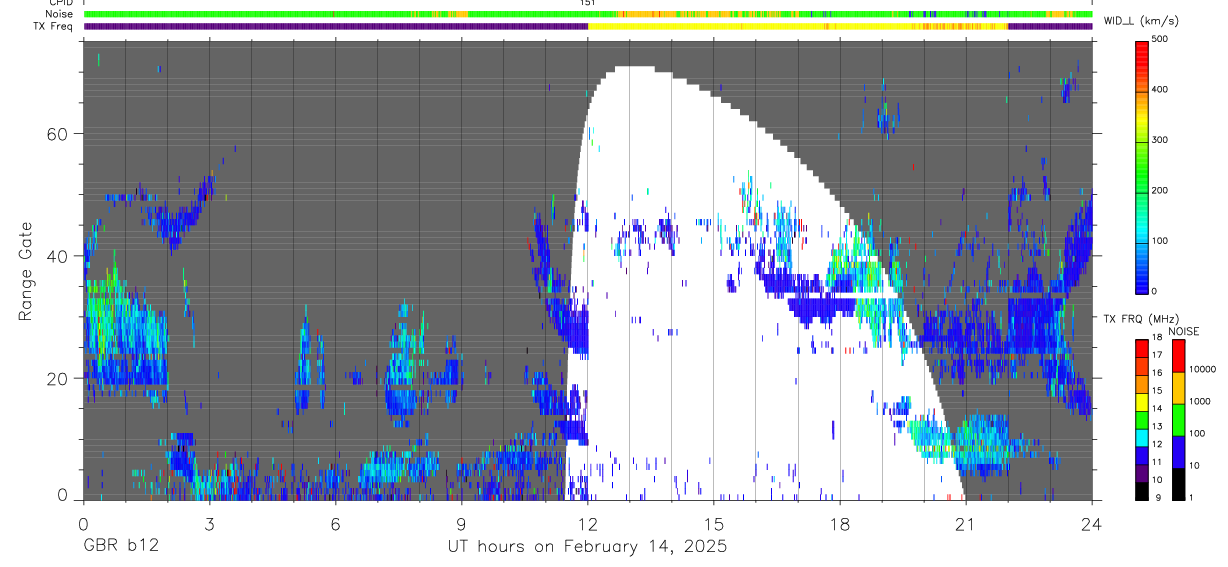Viewport: 1228px width, 567px height.
Task: Click the 9 MHz label in TX frequency legend
Action: 1157,498
